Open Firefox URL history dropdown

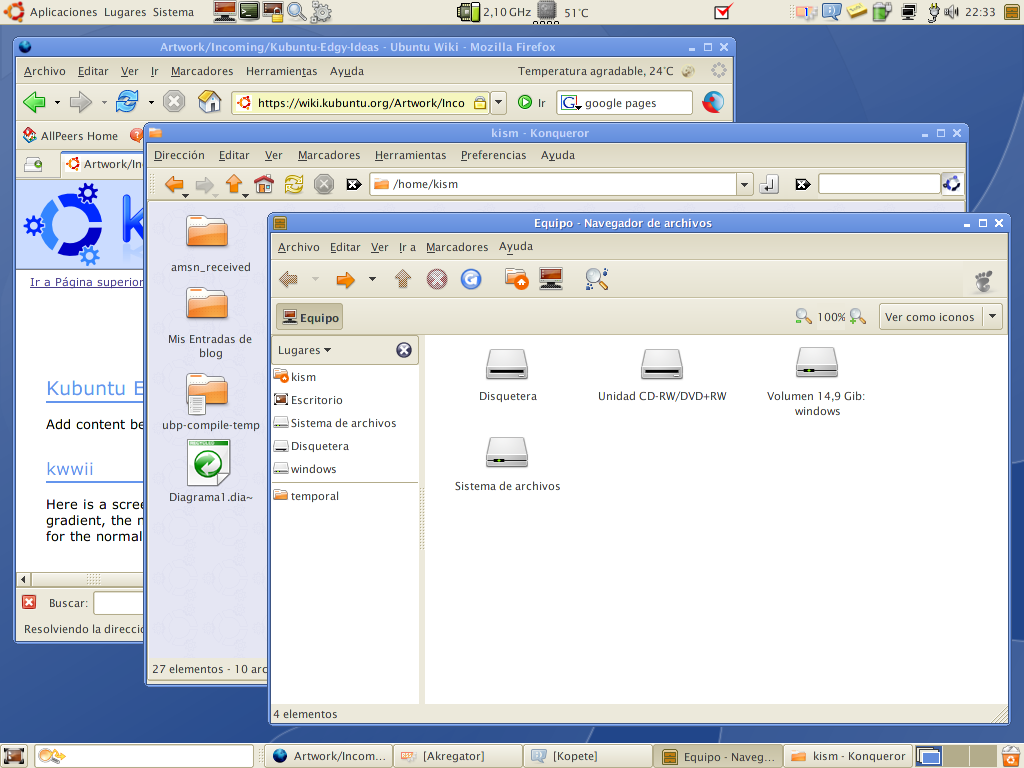point(498,103)
